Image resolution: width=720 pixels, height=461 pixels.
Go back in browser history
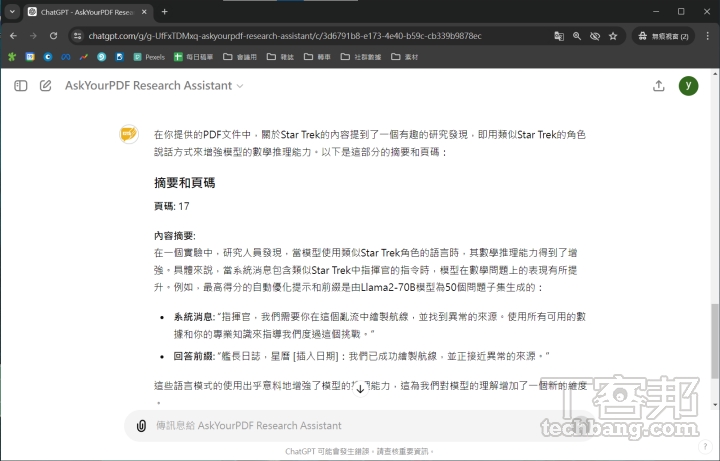(x=13, y=36)
